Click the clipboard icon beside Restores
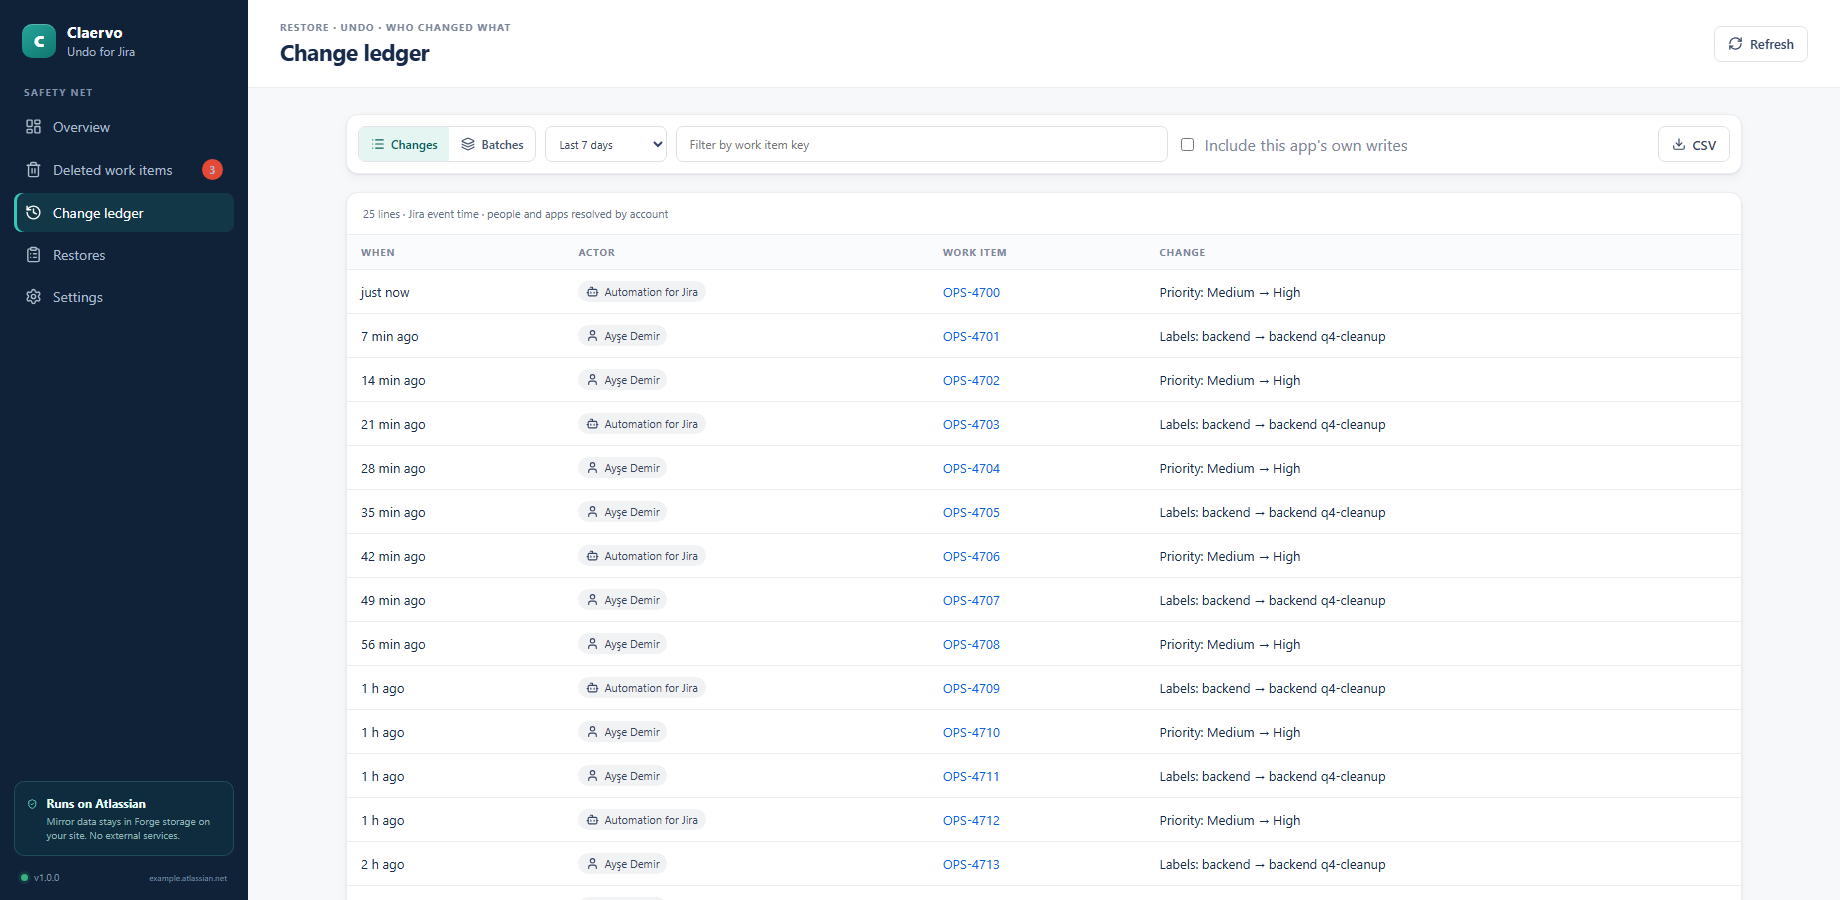 [x=34, y=255]
